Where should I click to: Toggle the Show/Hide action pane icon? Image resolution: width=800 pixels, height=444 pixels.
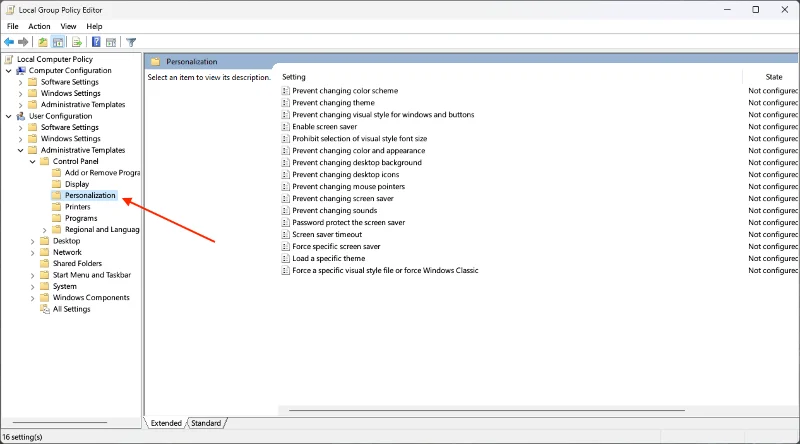click(111, 42)
